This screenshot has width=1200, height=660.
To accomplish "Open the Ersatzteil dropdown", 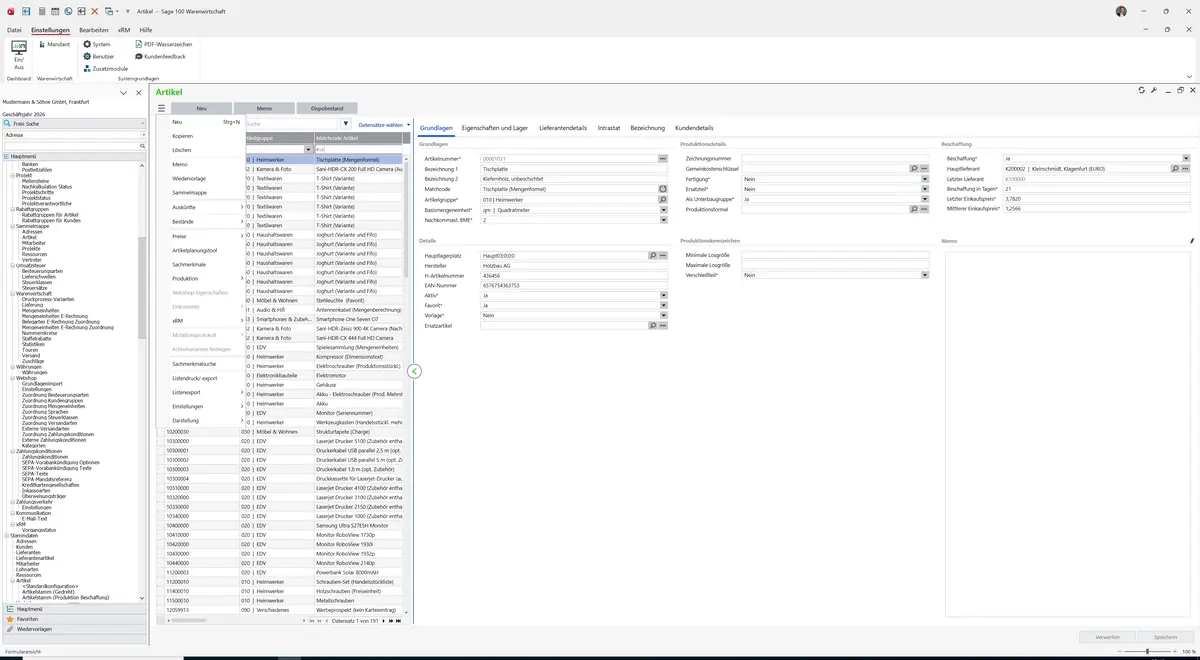I will tap(925, 189).
